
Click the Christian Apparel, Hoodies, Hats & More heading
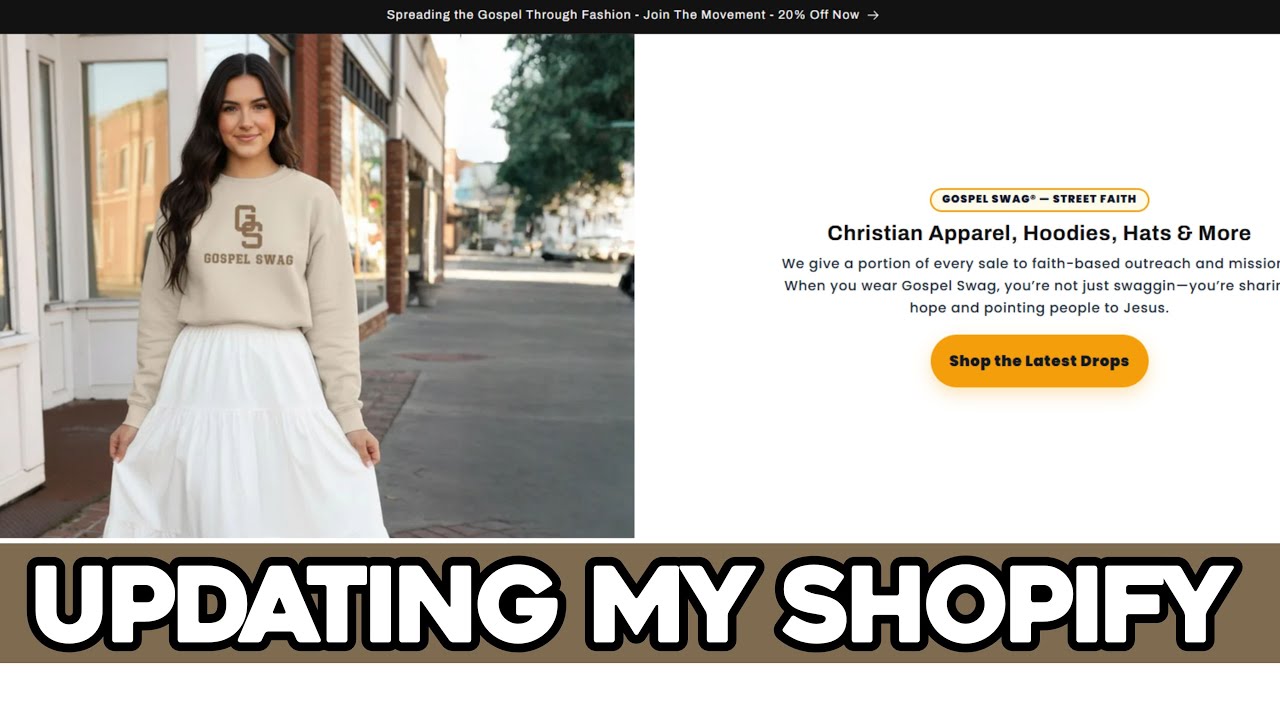[1039, 233]
